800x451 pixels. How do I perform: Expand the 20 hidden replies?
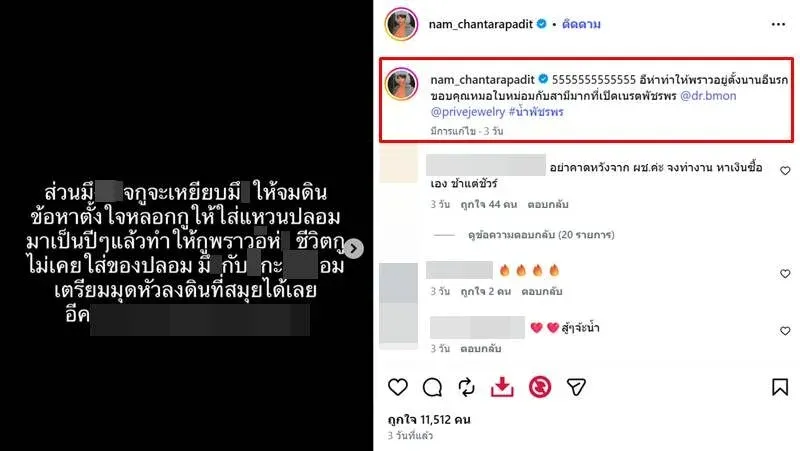coord(541,235)
